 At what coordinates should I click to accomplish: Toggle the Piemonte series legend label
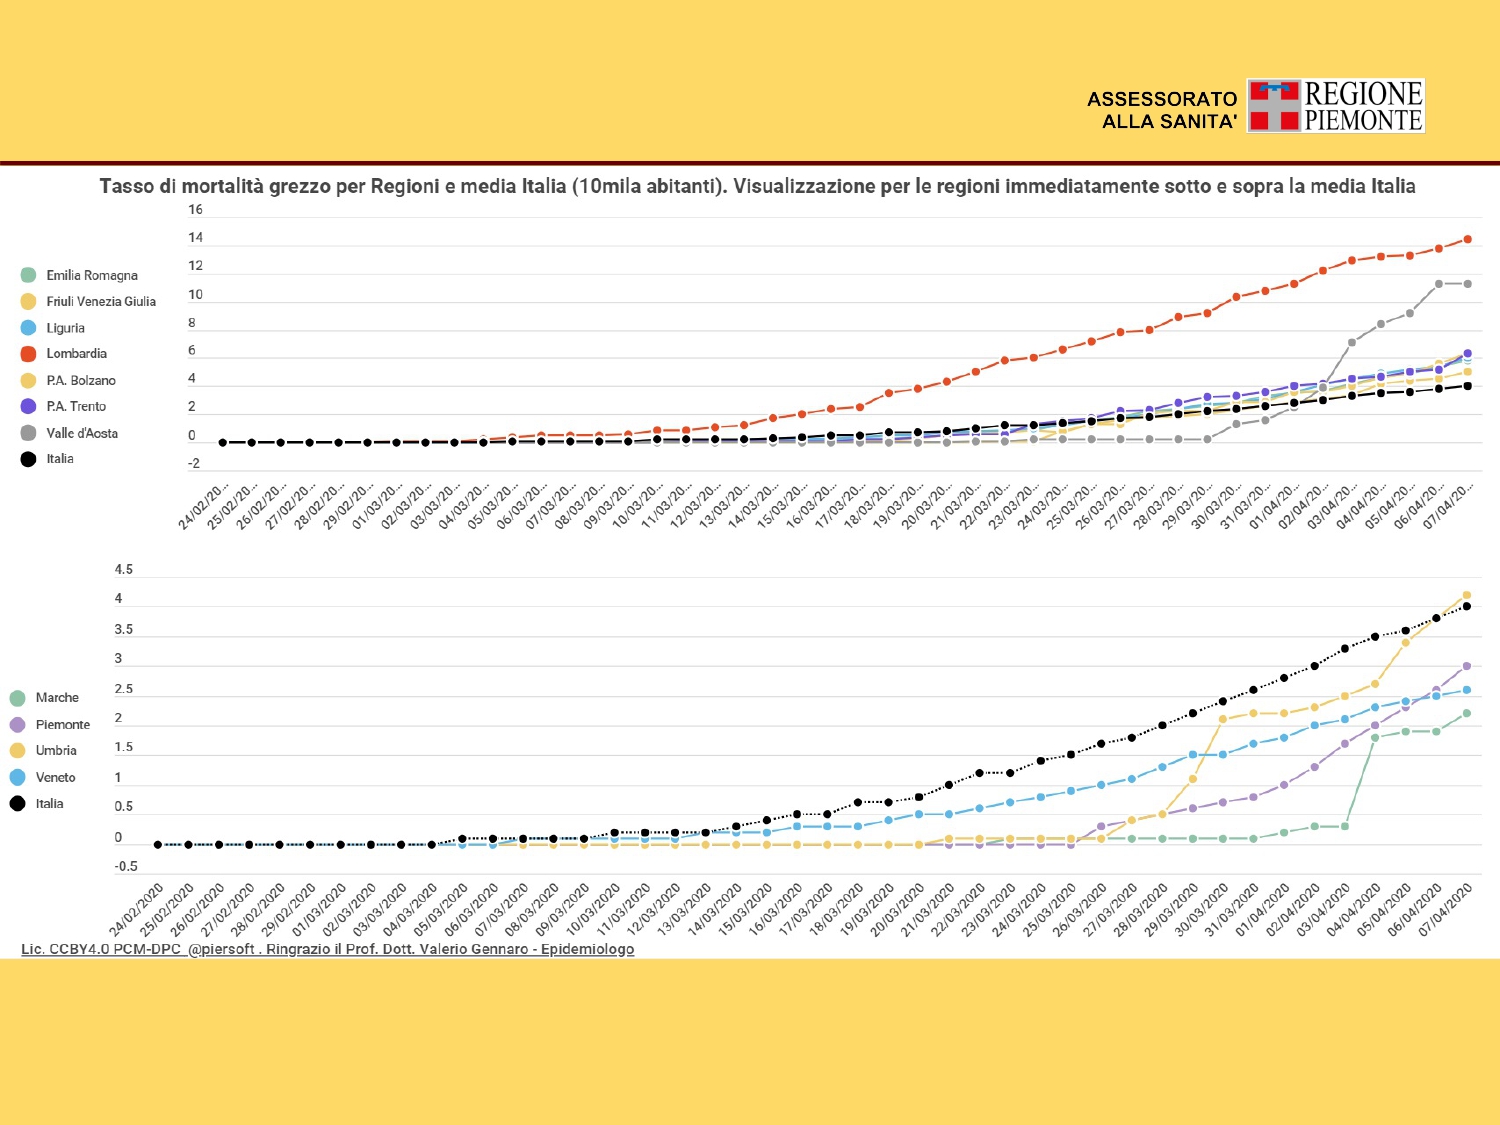[x=62, y=724]
